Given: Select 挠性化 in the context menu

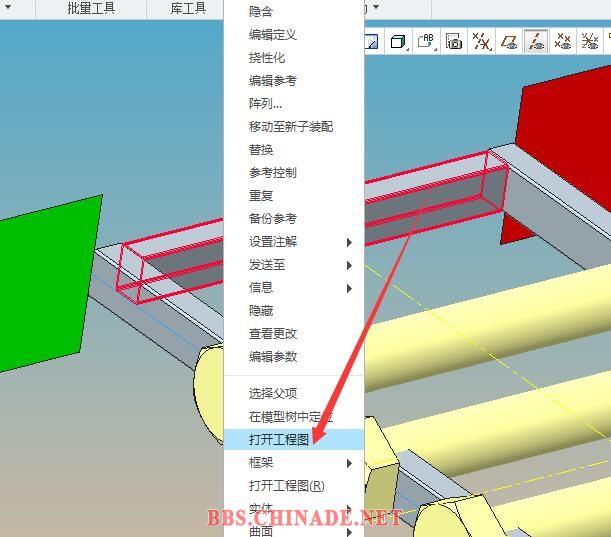Looking at the screenshot, I should pyautogui.click(x=294, y=58).
